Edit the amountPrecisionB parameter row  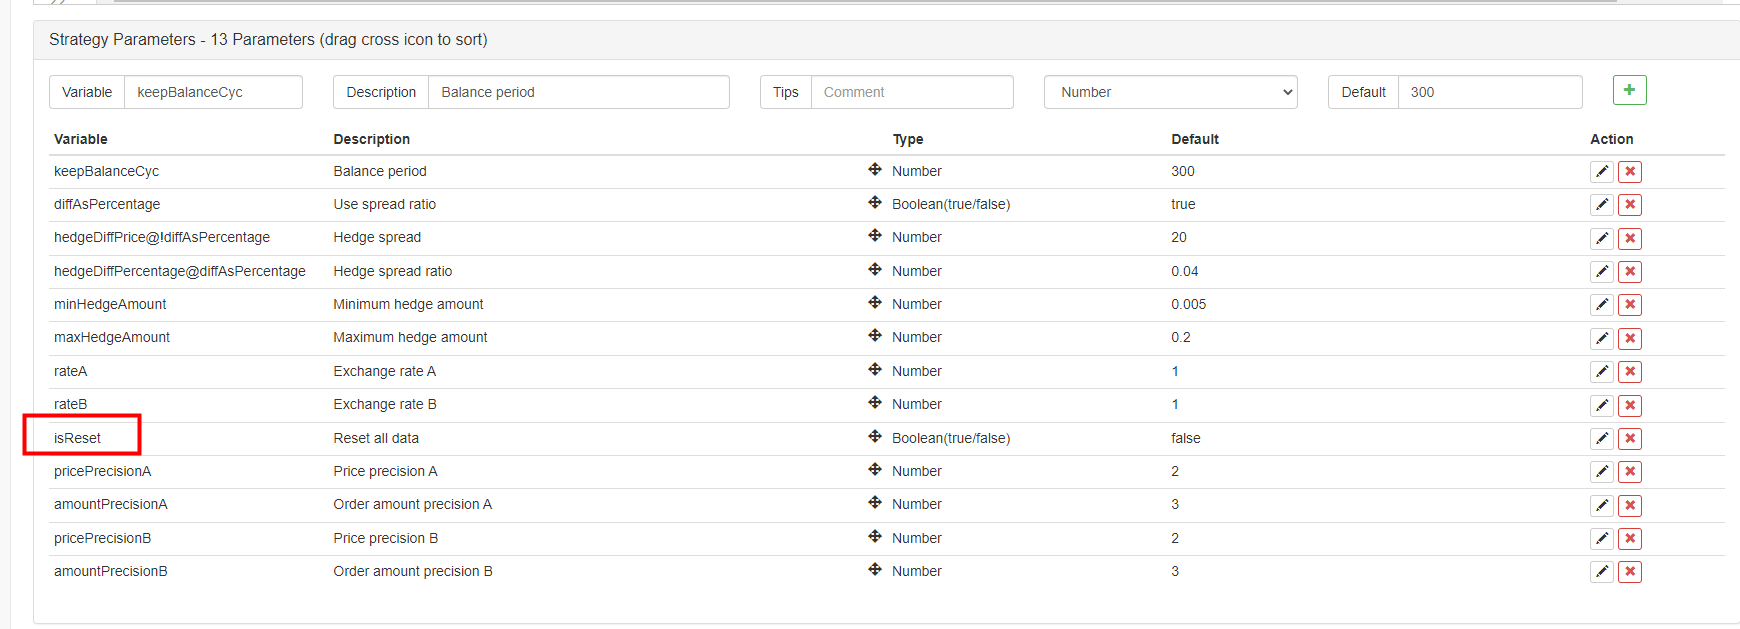(1601, 572)
